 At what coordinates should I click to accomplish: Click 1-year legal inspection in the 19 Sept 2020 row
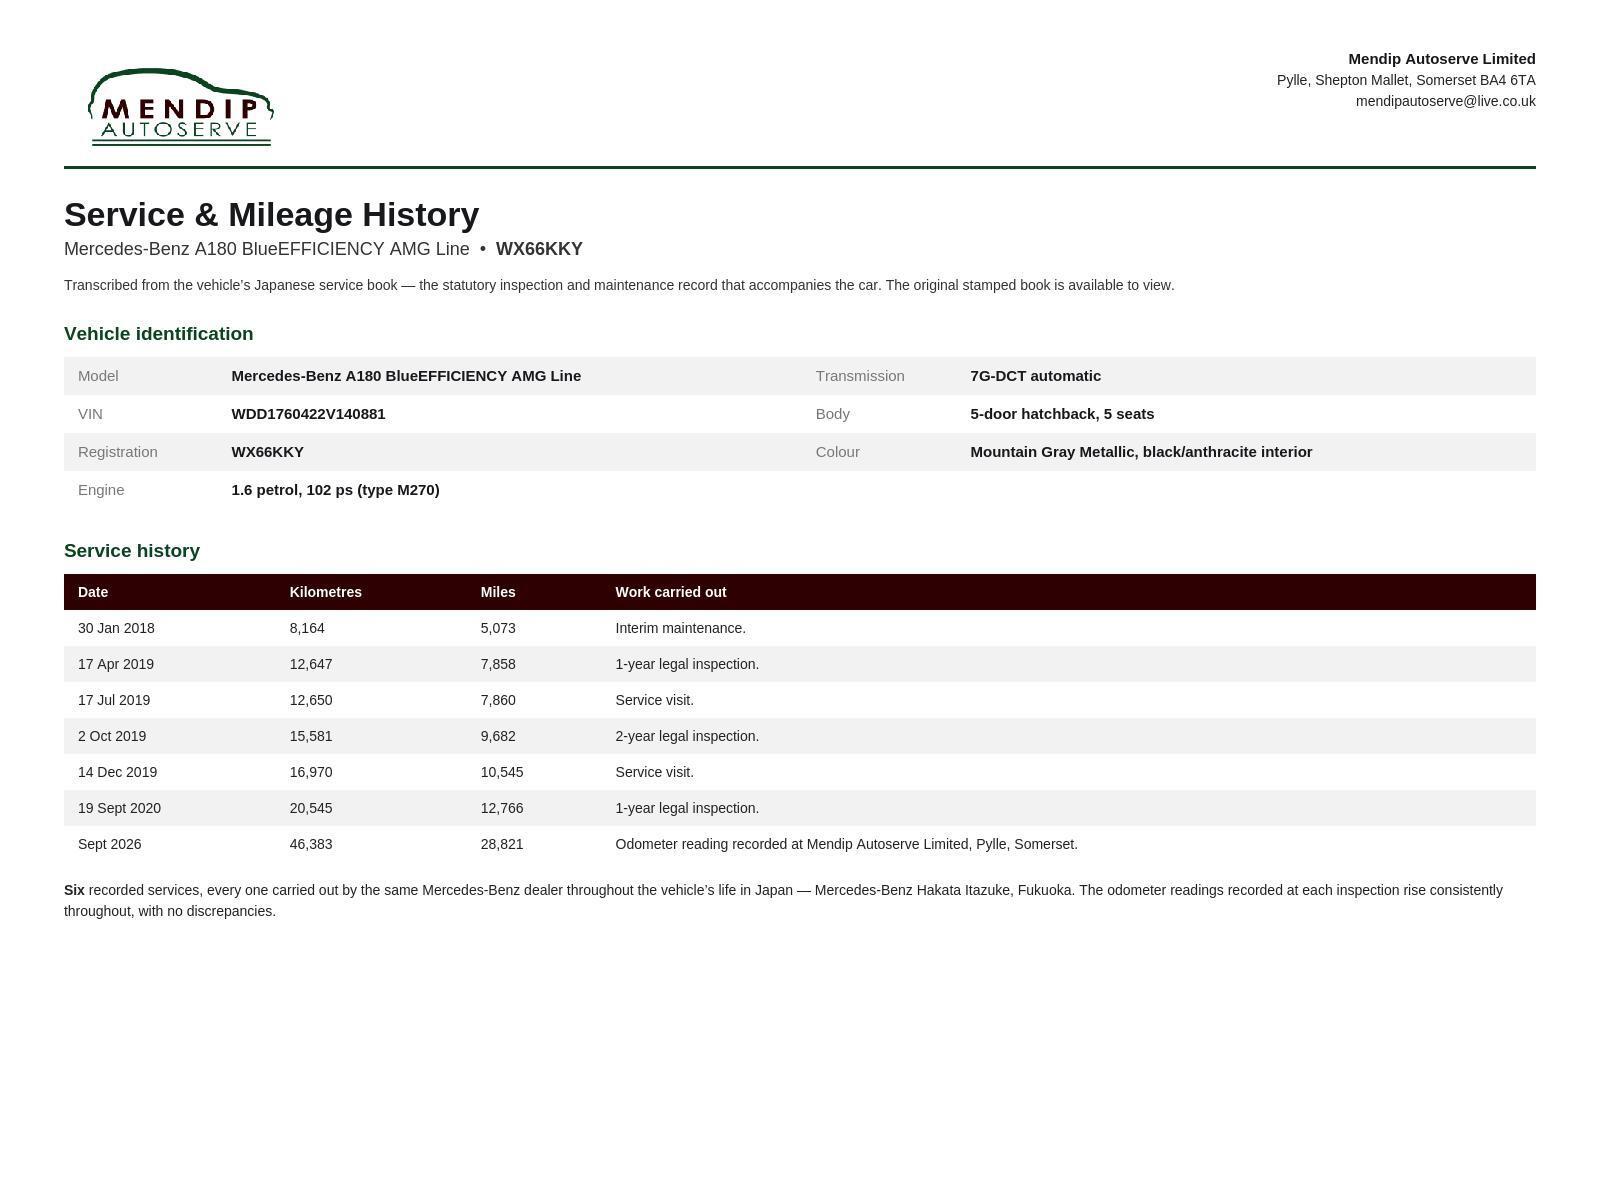click(687, 808)
